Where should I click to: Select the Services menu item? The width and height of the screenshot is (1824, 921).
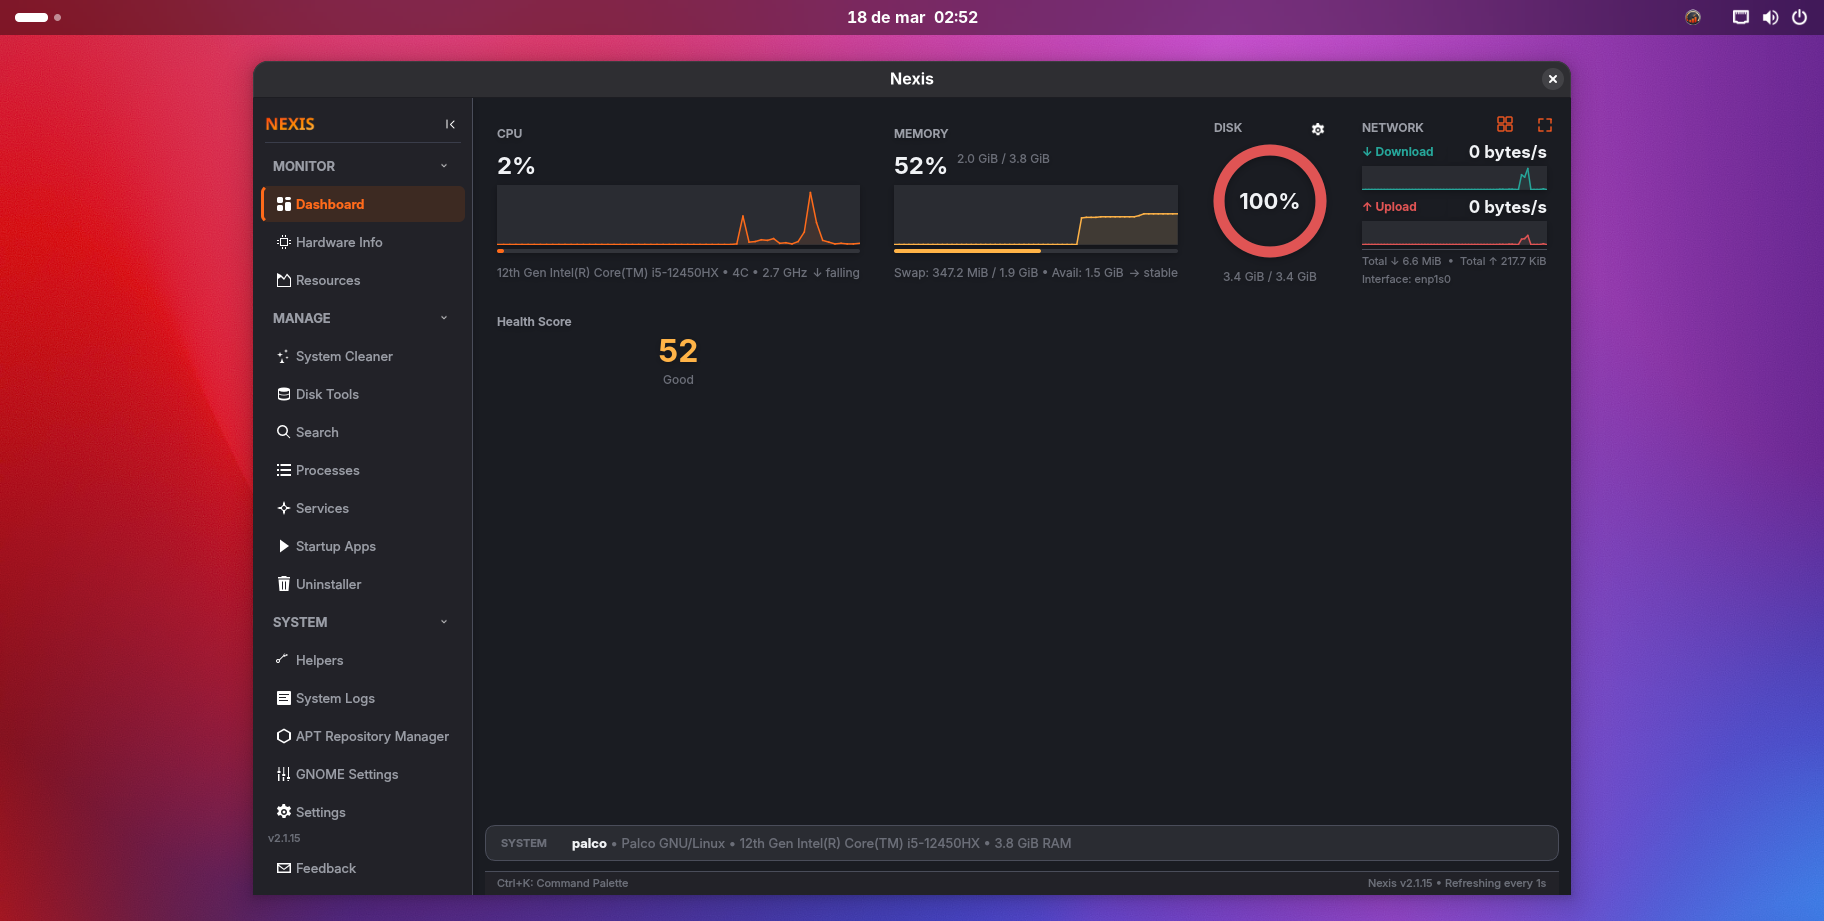pyautogui.click(x=321, y=508)
